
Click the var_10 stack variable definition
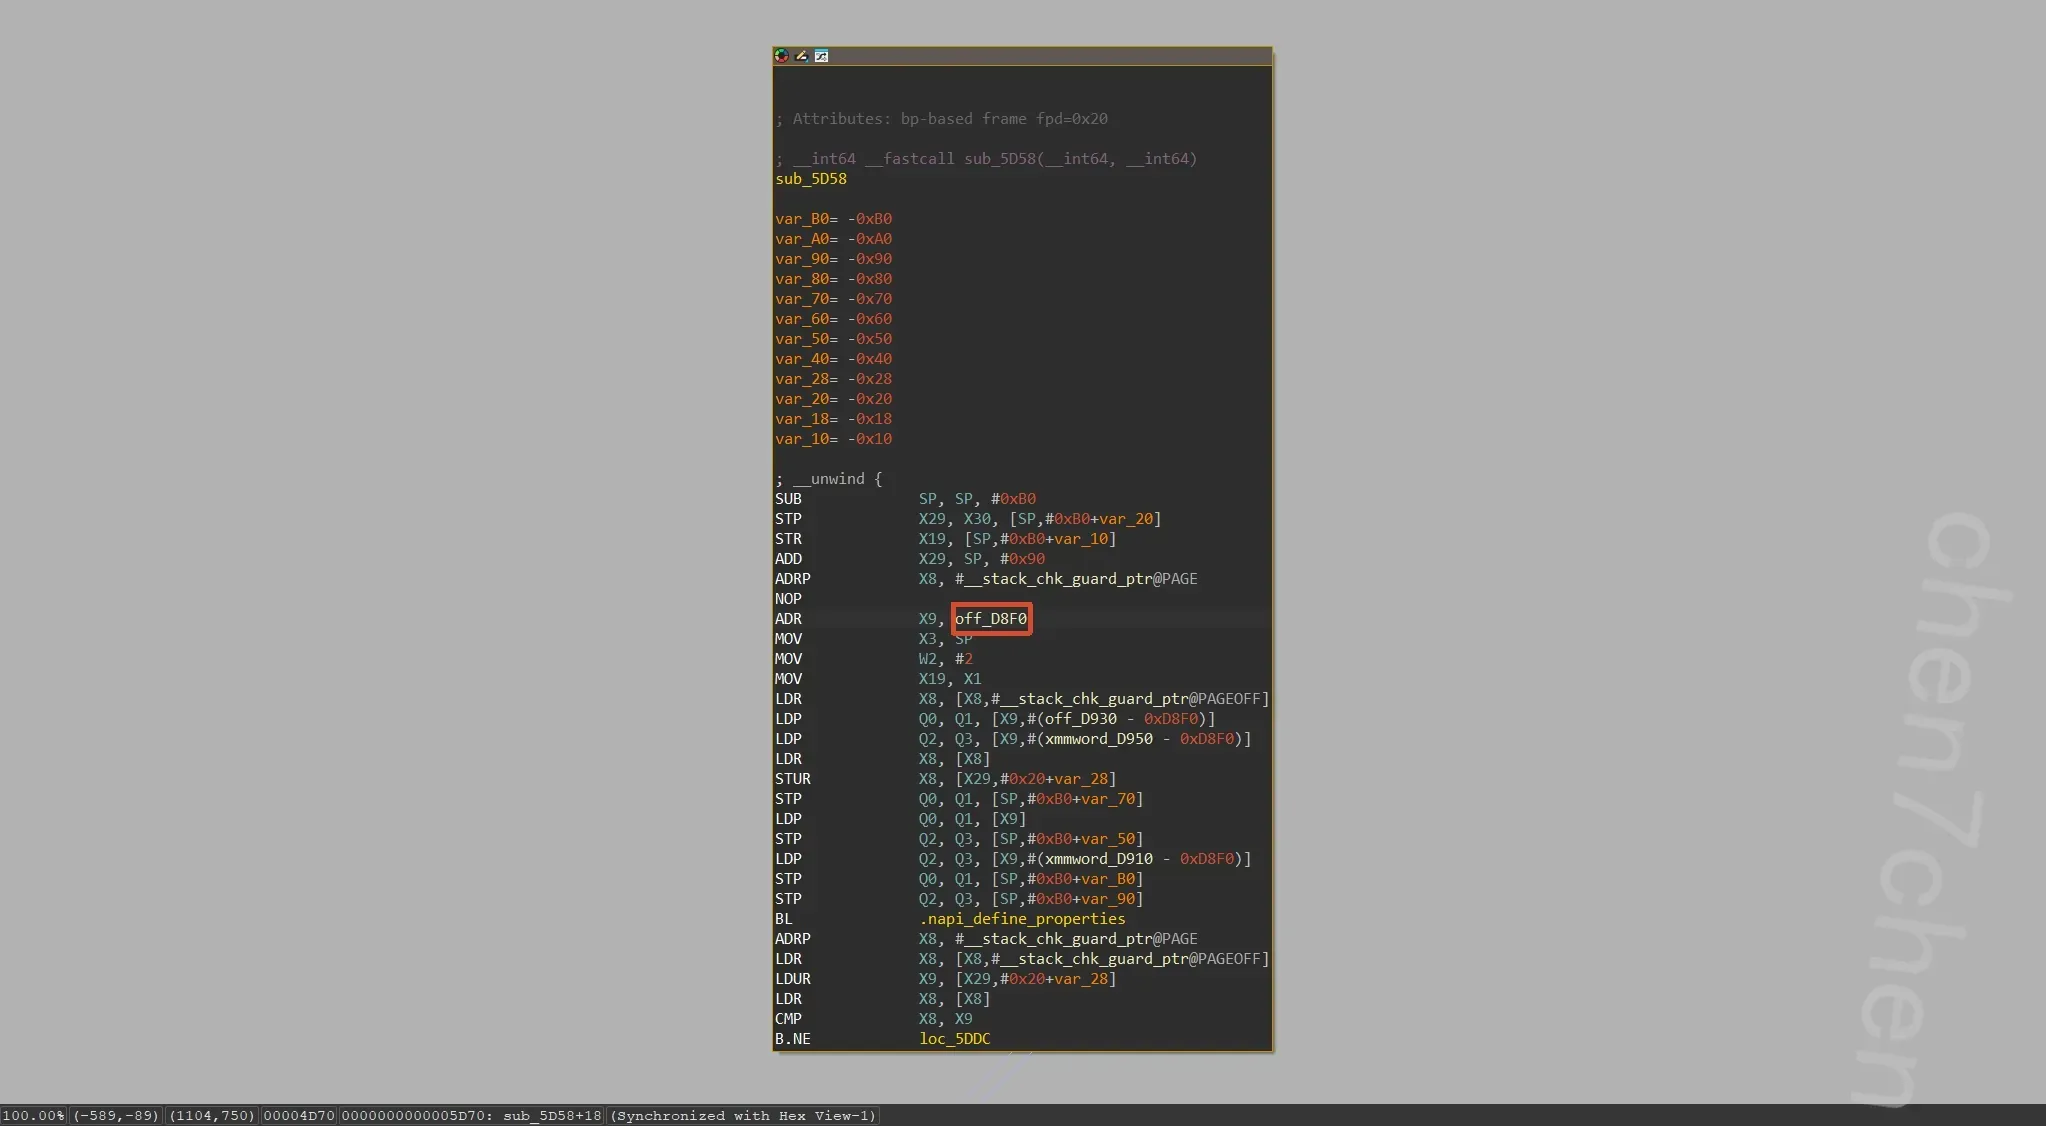pyautogui.click(x=802, y=439)
